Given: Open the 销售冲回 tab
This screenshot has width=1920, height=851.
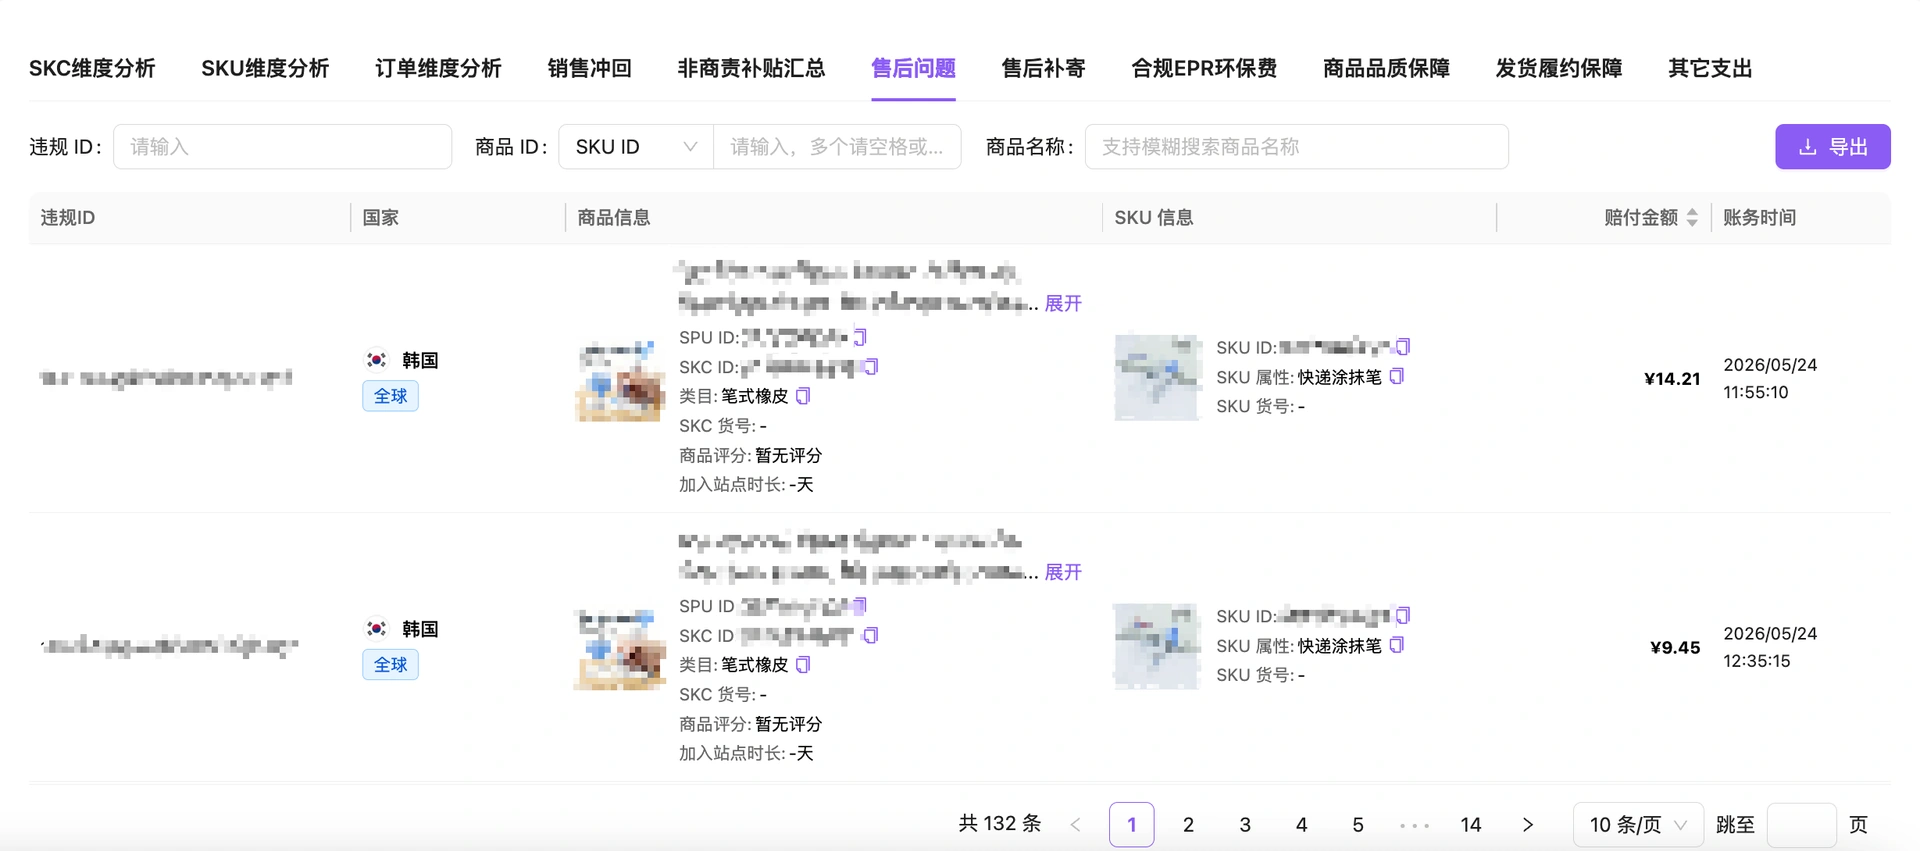Looking at the screenshot, I should point(590,68).
